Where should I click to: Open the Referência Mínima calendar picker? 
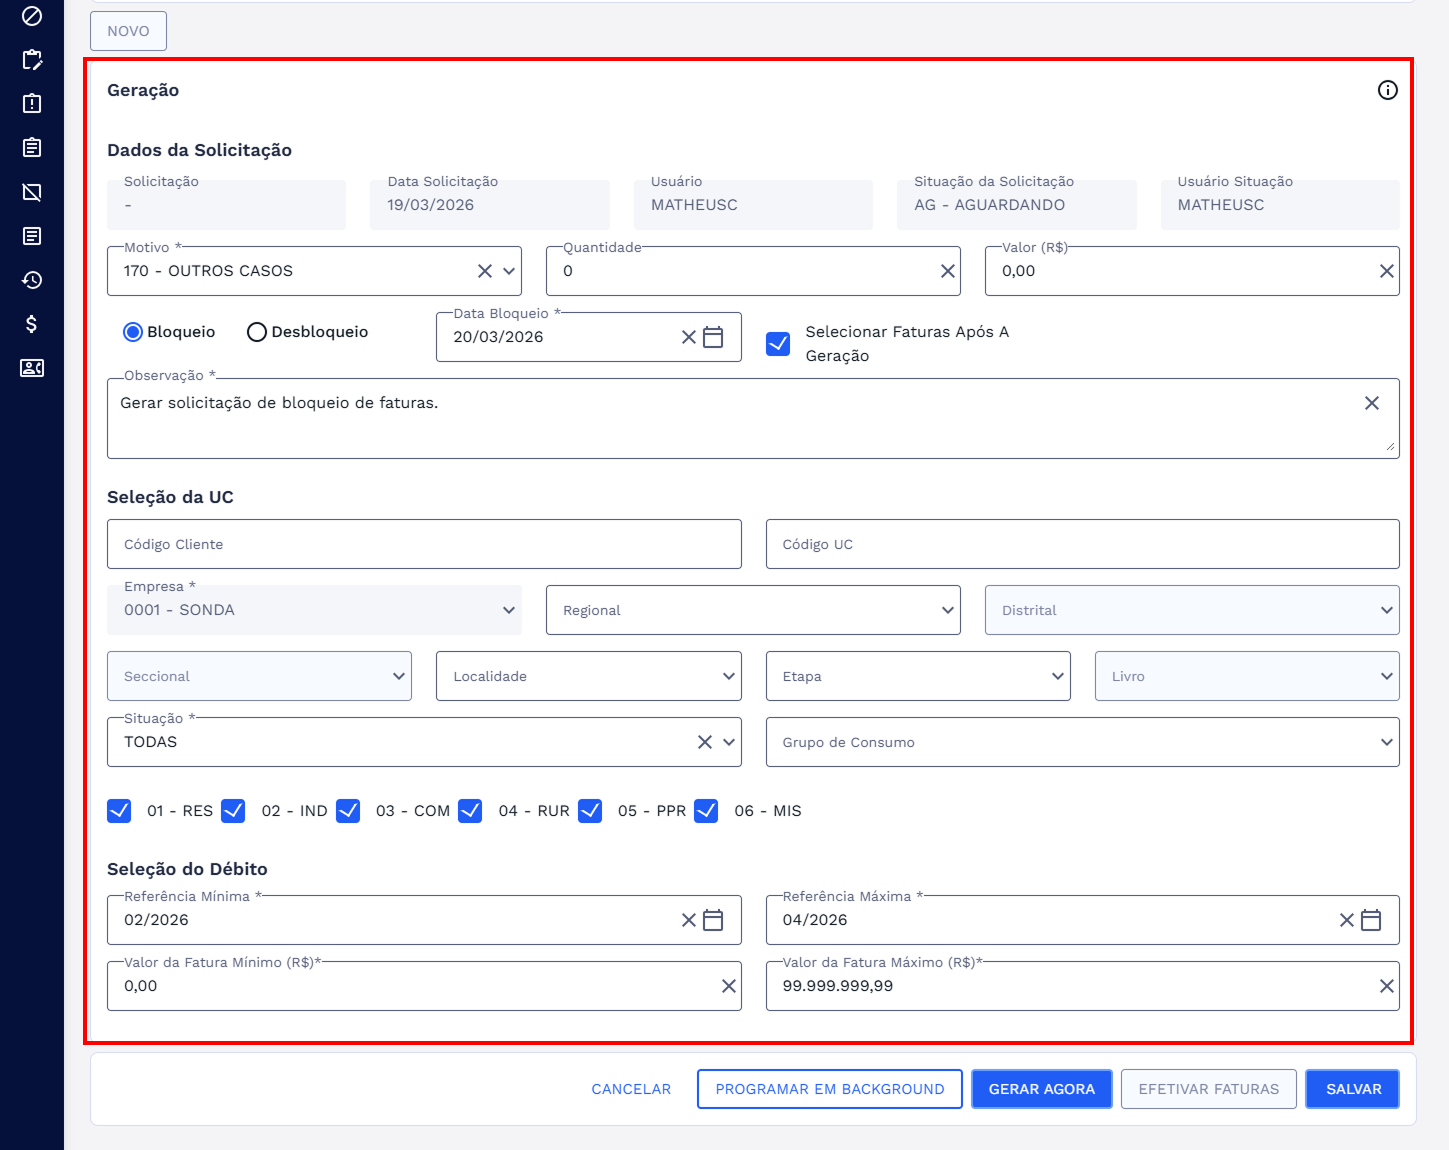click(x=713, y=920)
